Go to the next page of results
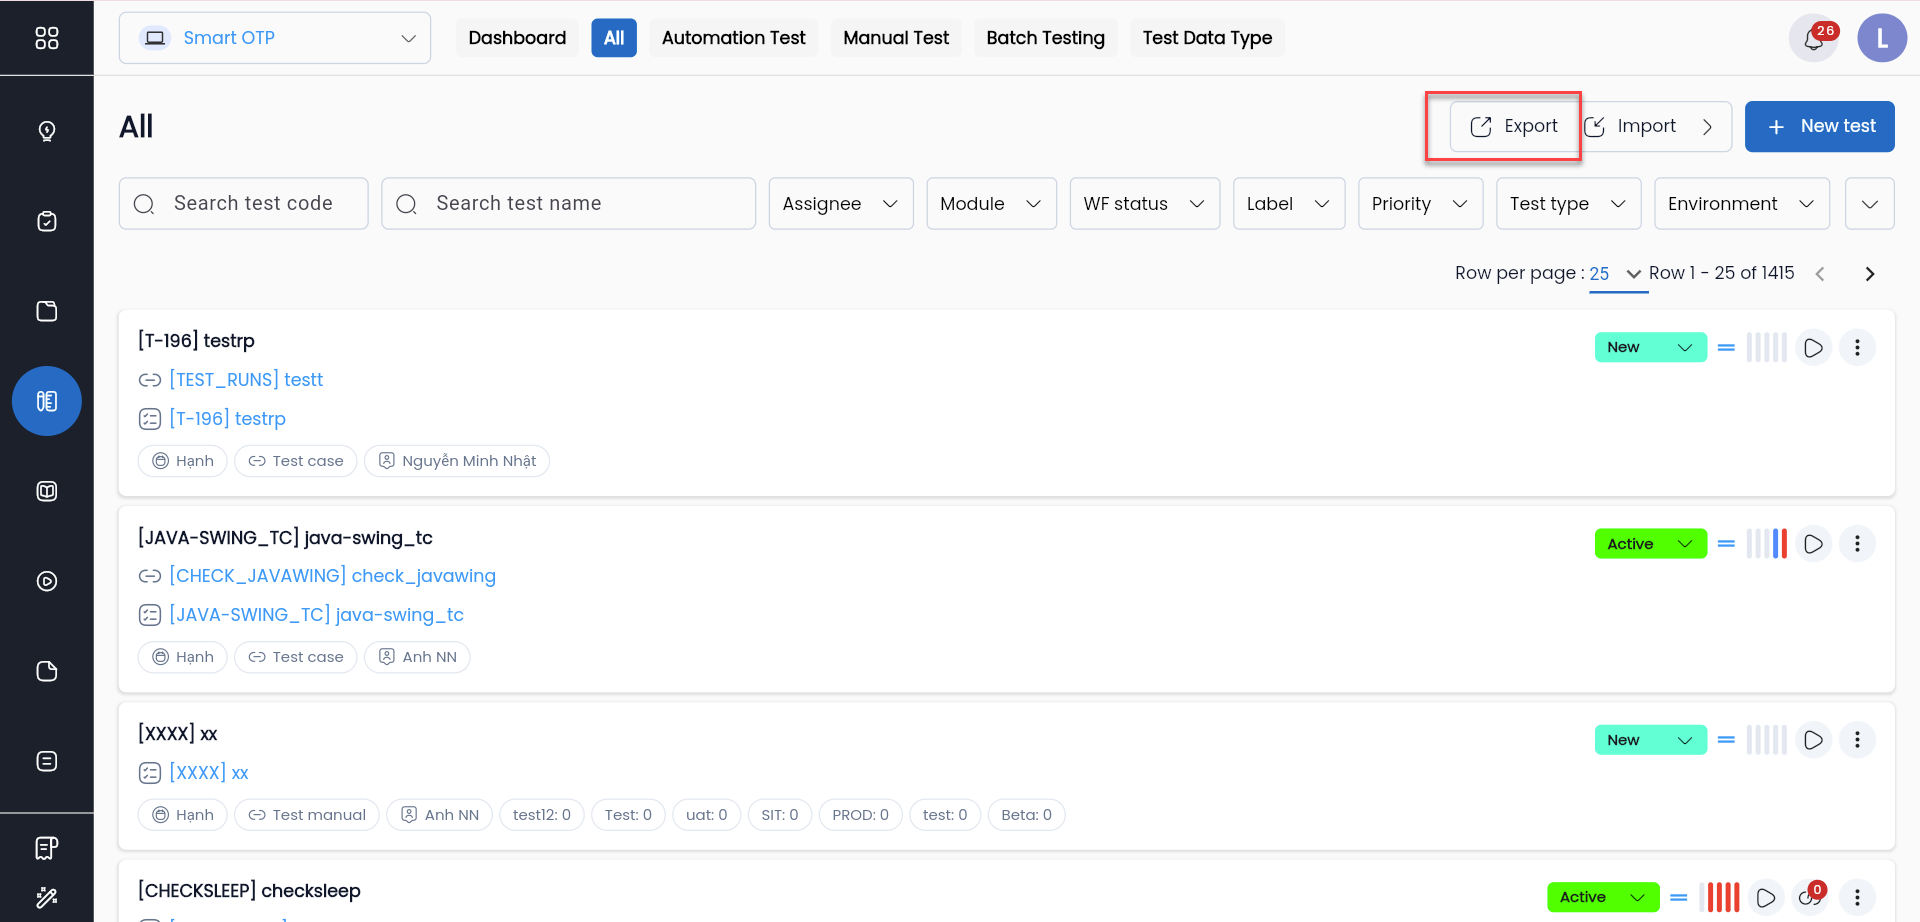Viewport: 1920px width, 922px height. [x=1869, y=274]
